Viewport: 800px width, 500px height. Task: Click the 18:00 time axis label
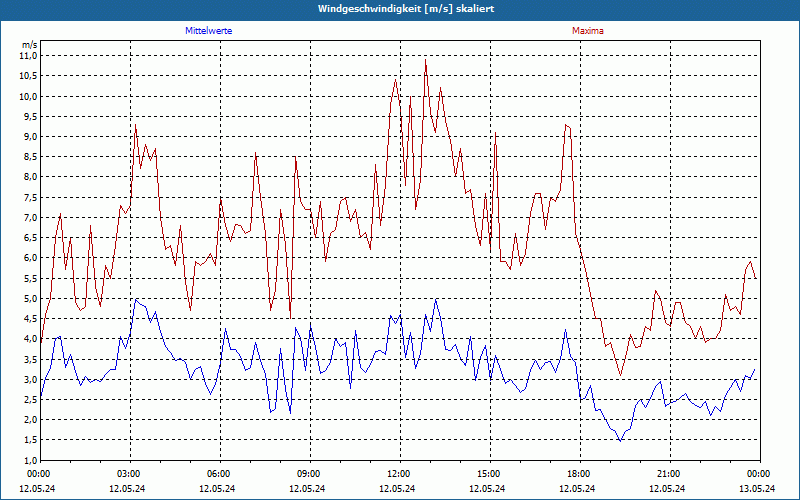(580, 474)
